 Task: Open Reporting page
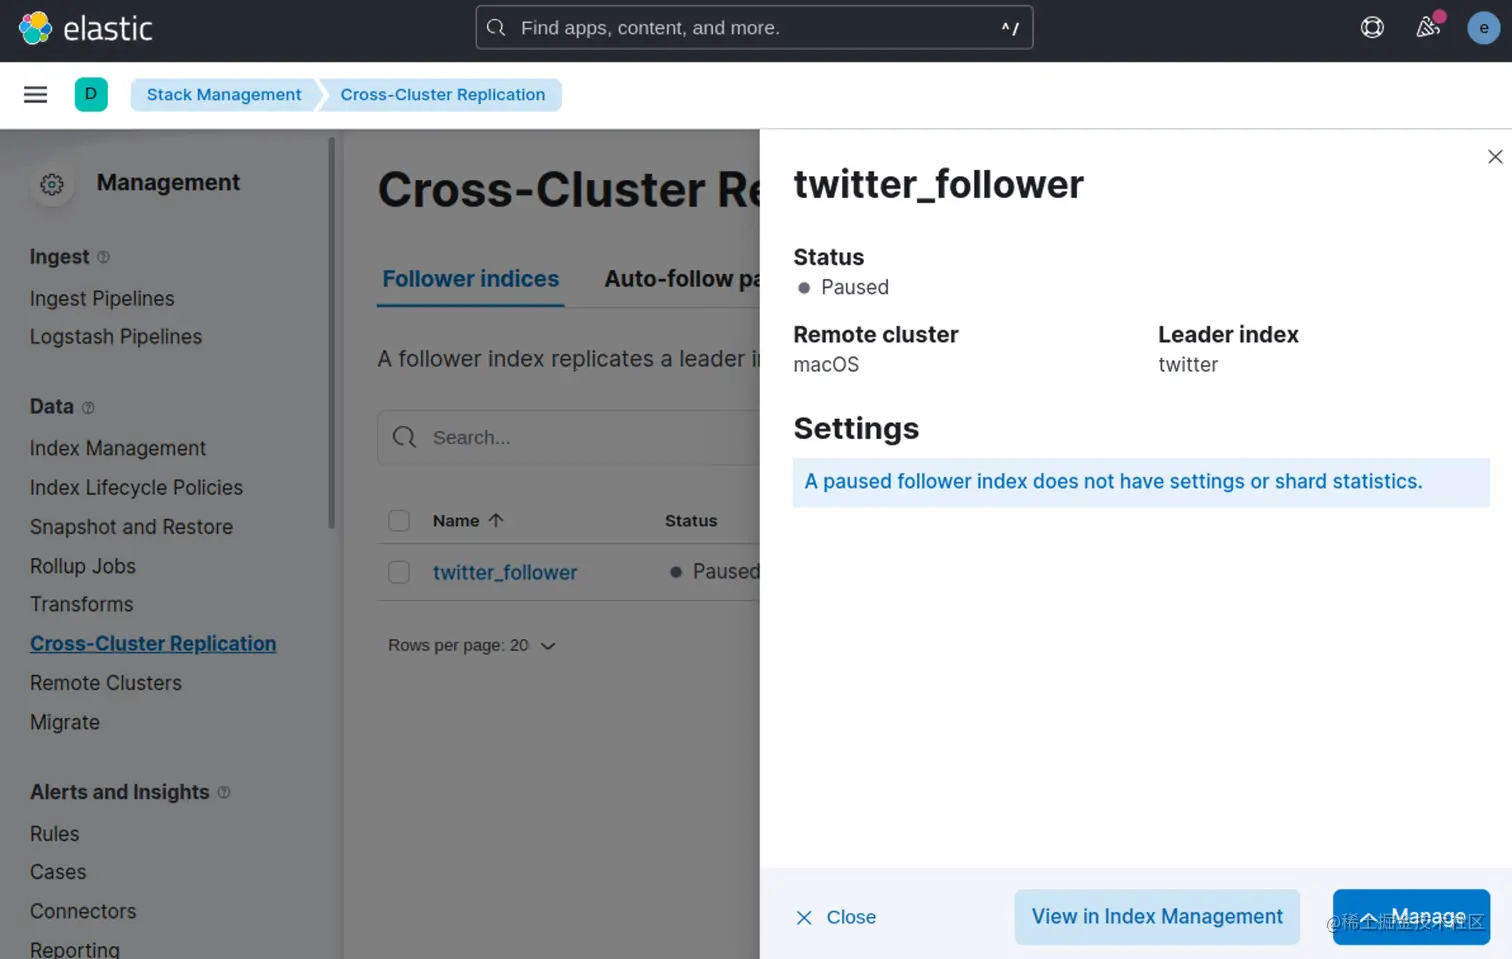click(75, 949)
